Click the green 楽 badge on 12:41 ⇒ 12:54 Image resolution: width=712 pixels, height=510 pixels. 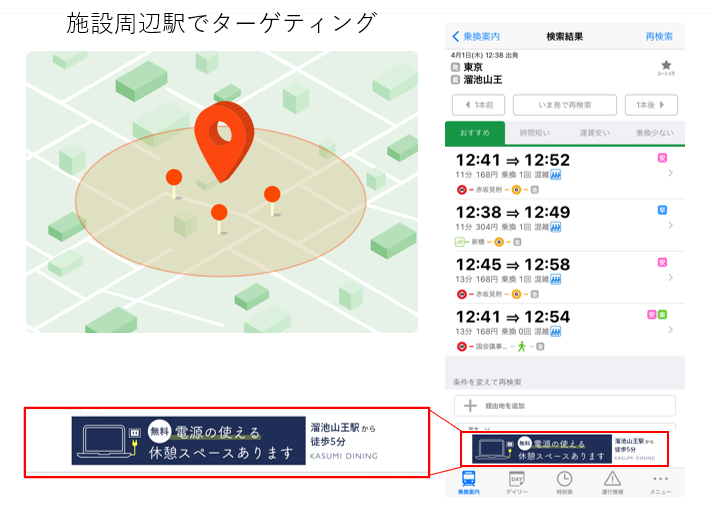pos(663,315)
